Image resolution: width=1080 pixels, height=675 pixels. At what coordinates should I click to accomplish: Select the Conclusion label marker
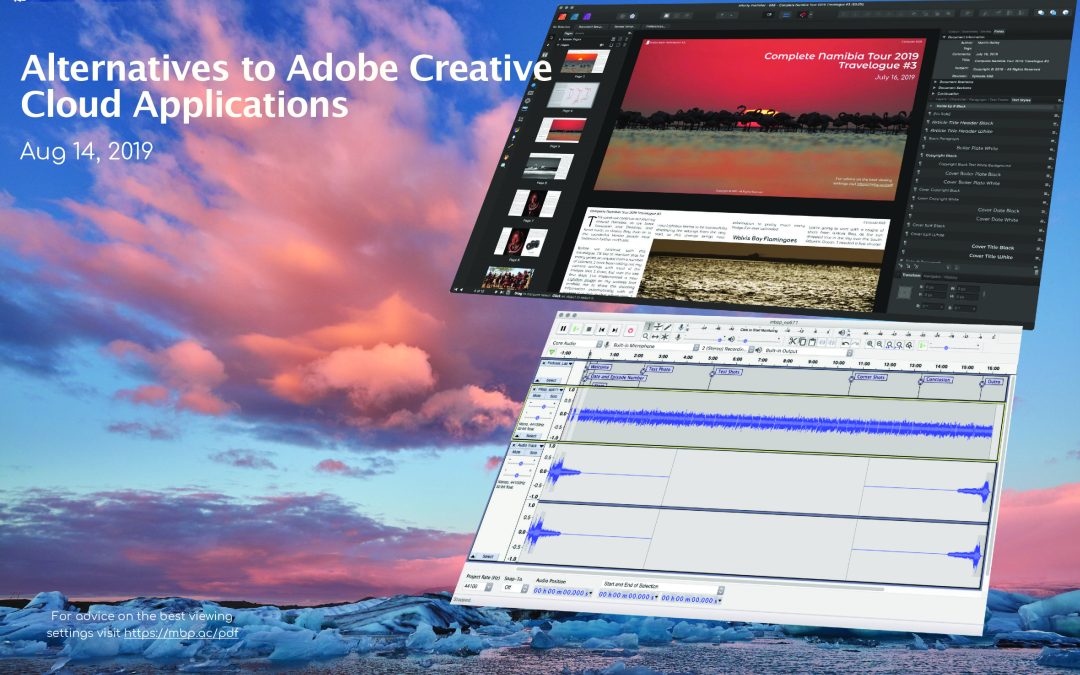point(938,380)
